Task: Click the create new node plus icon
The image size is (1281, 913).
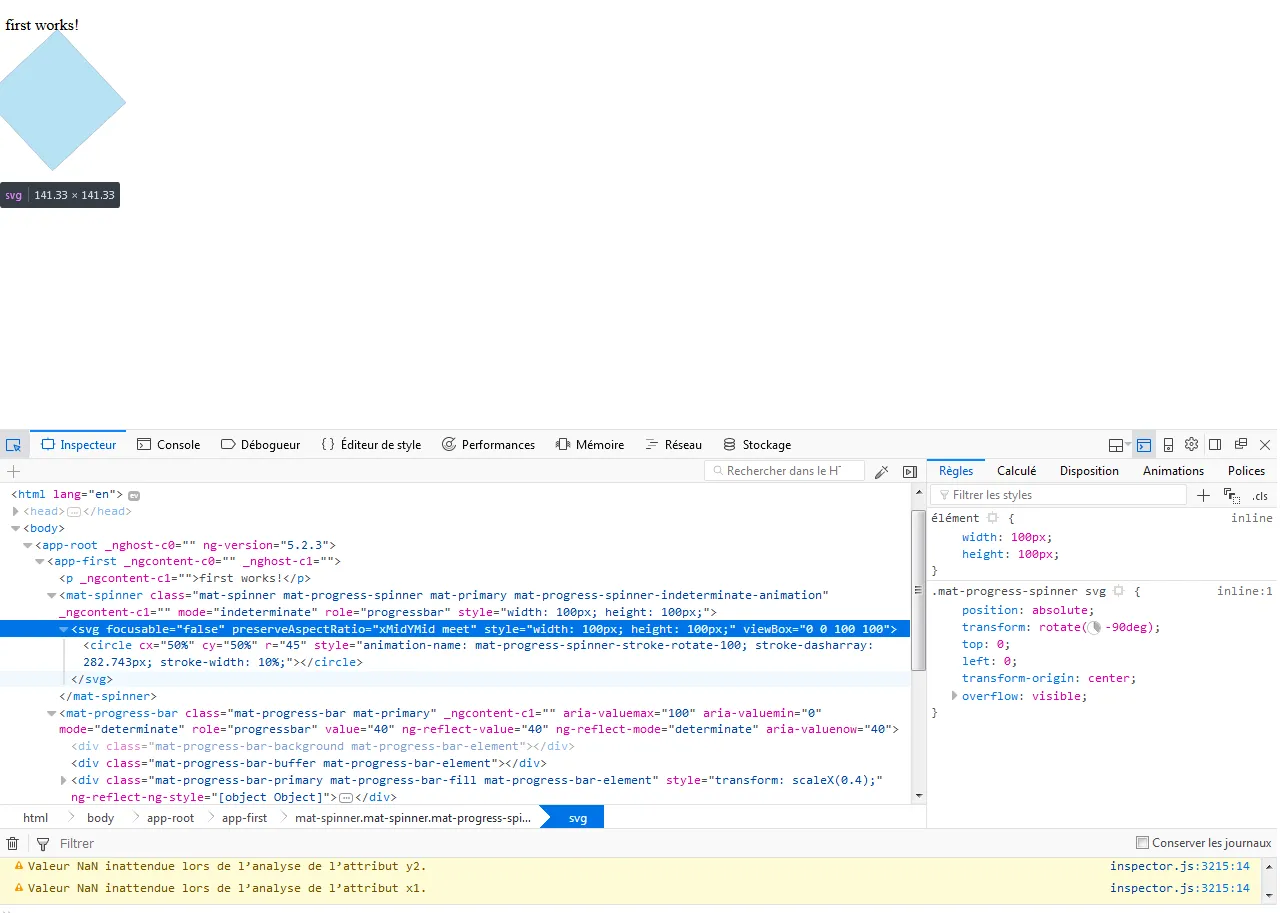Action: (13, 471)
